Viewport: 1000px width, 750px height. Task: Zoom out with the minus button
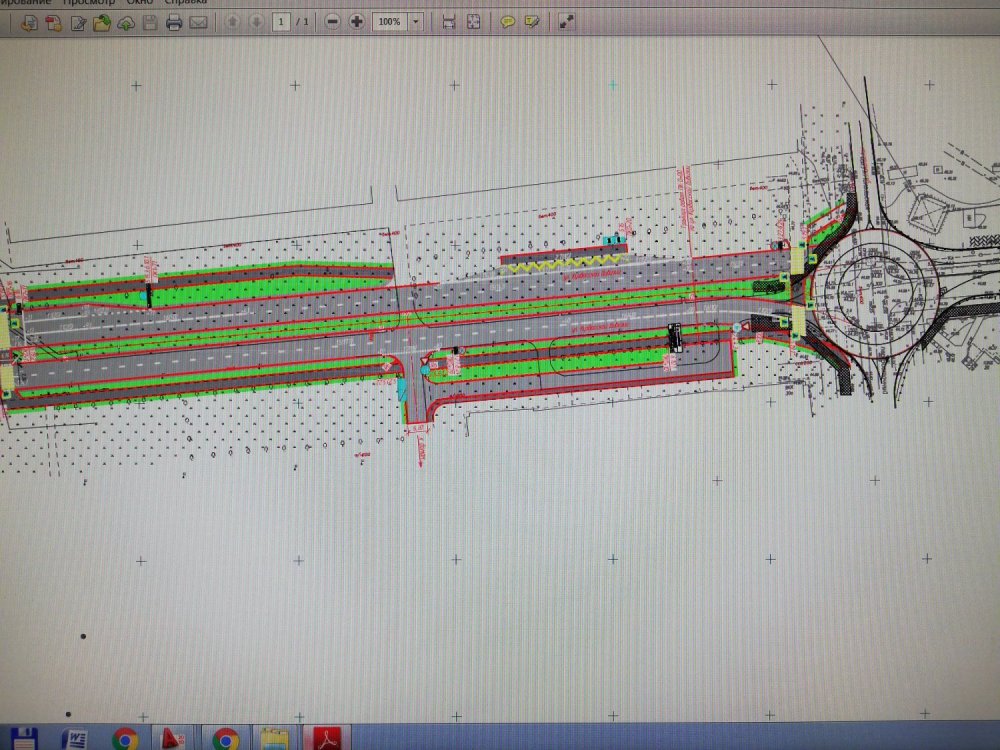tap(332, 21)
